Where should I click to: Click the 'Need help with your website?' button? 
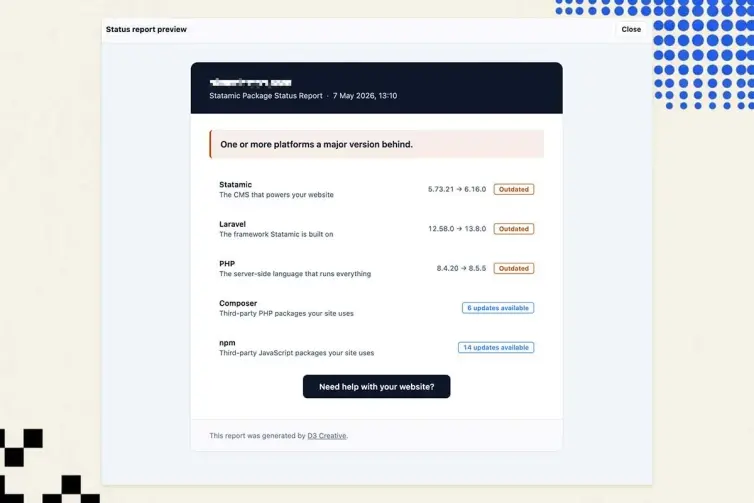click(377, 387)
